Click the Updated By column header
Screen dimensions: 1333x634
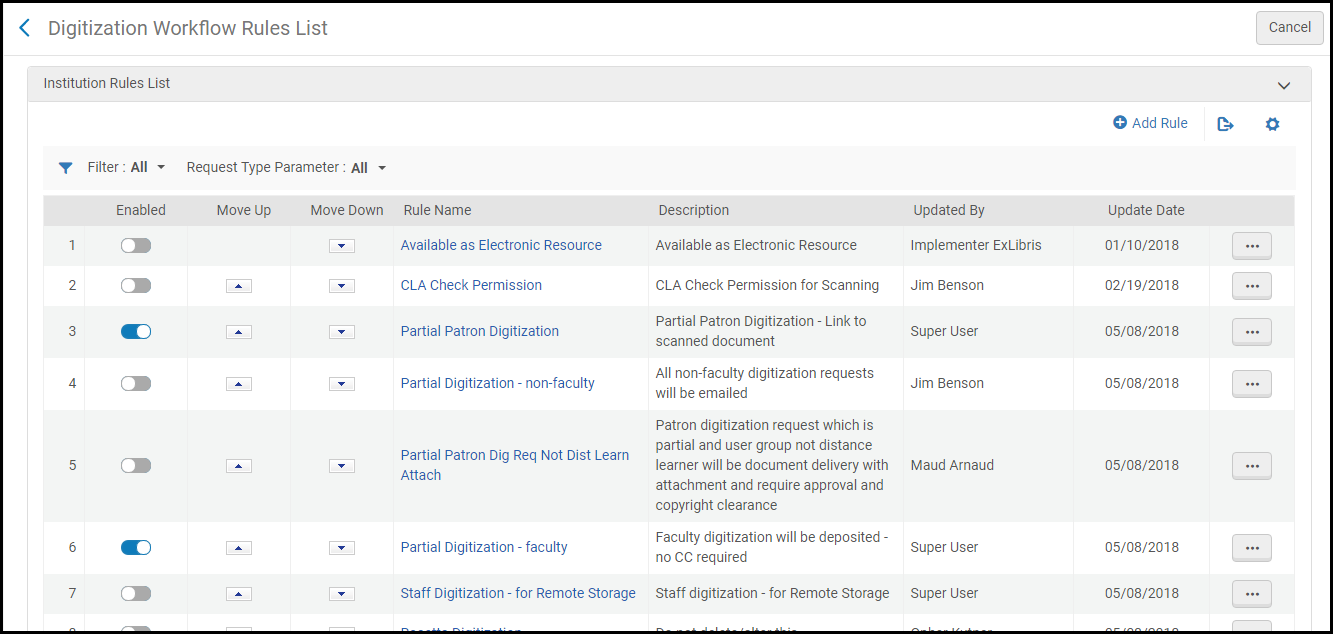pos(949,210)
